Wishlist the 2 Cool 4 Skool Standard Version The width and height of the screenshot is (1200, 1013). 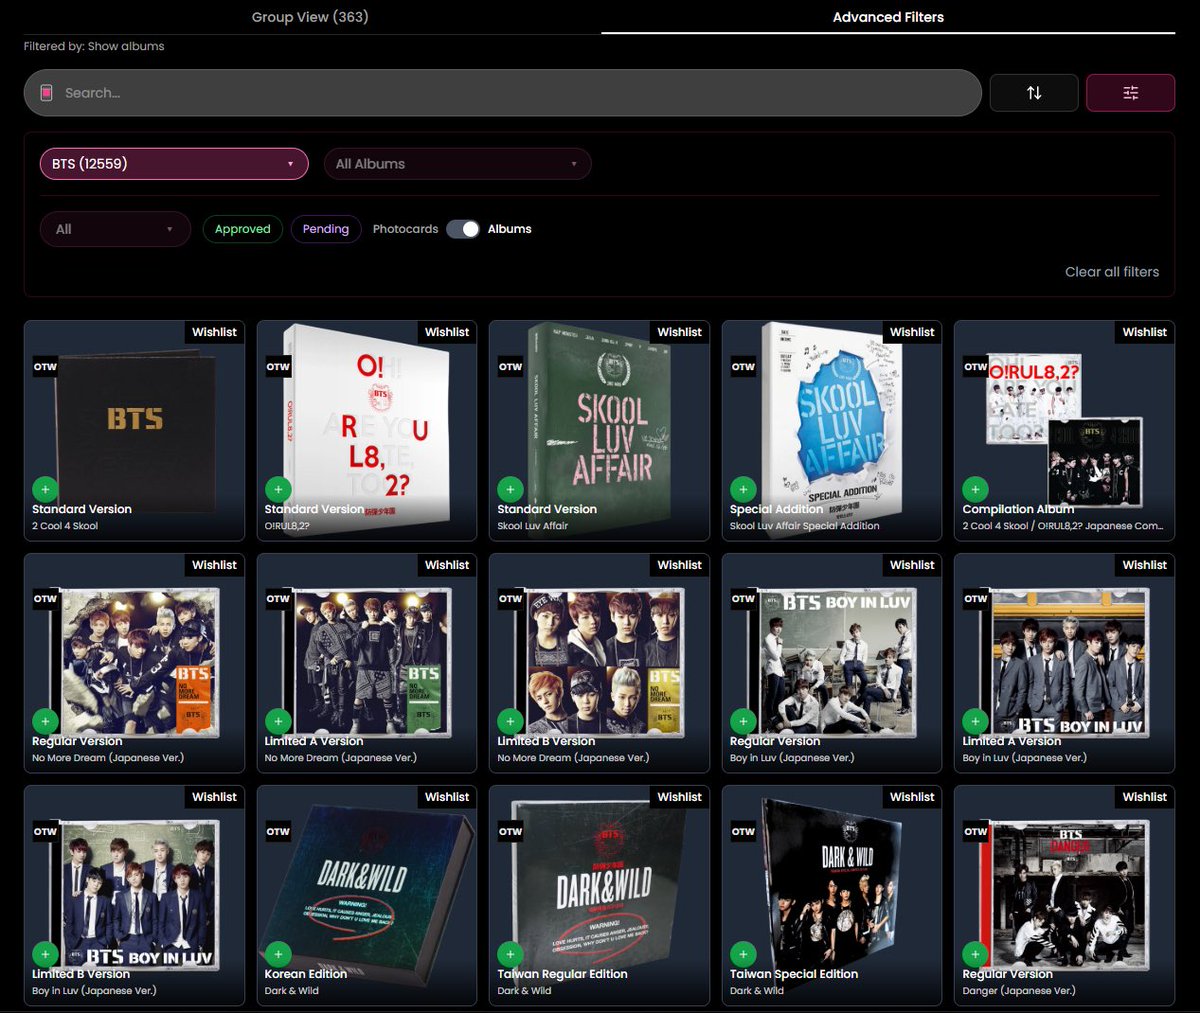[x=214, y=332]
